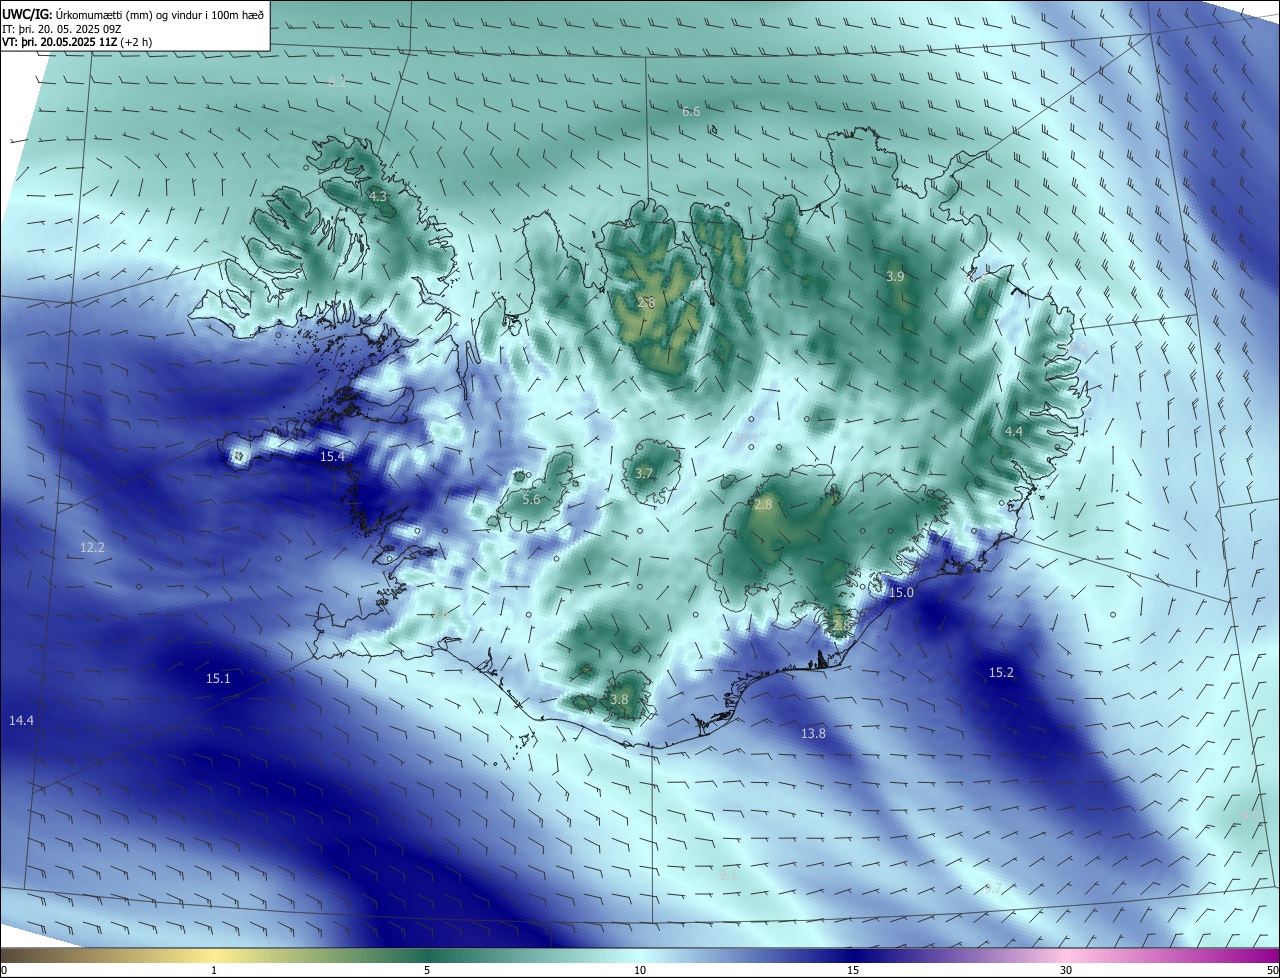Click the 12.2 value label

pos(92,547)
